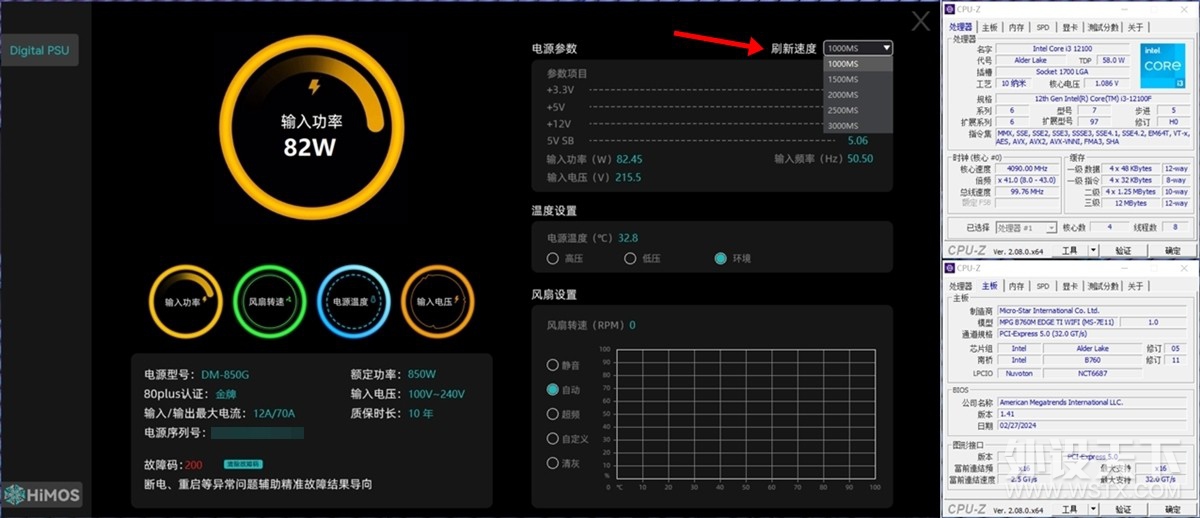
Task: Select the 低压 temperature radio button
Action: (630, 258)
